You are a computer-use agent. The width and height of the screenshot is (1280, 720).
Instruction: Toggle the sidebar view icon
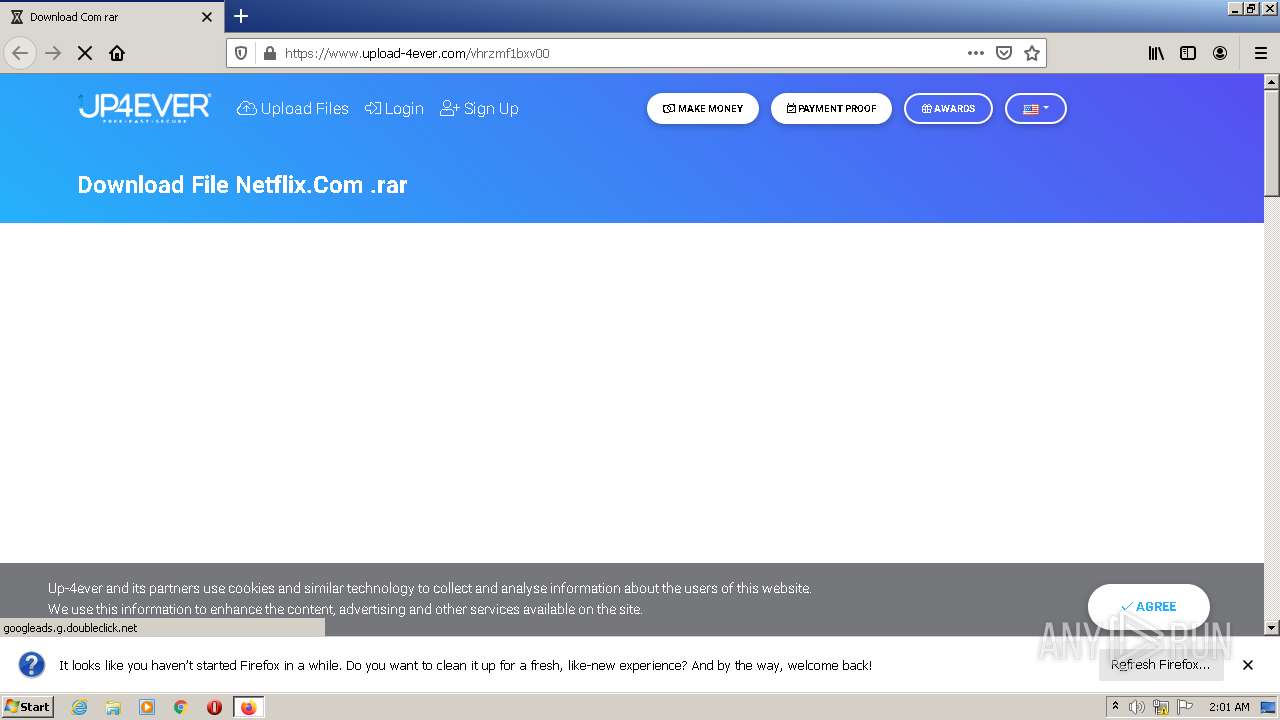point(1188,53)
